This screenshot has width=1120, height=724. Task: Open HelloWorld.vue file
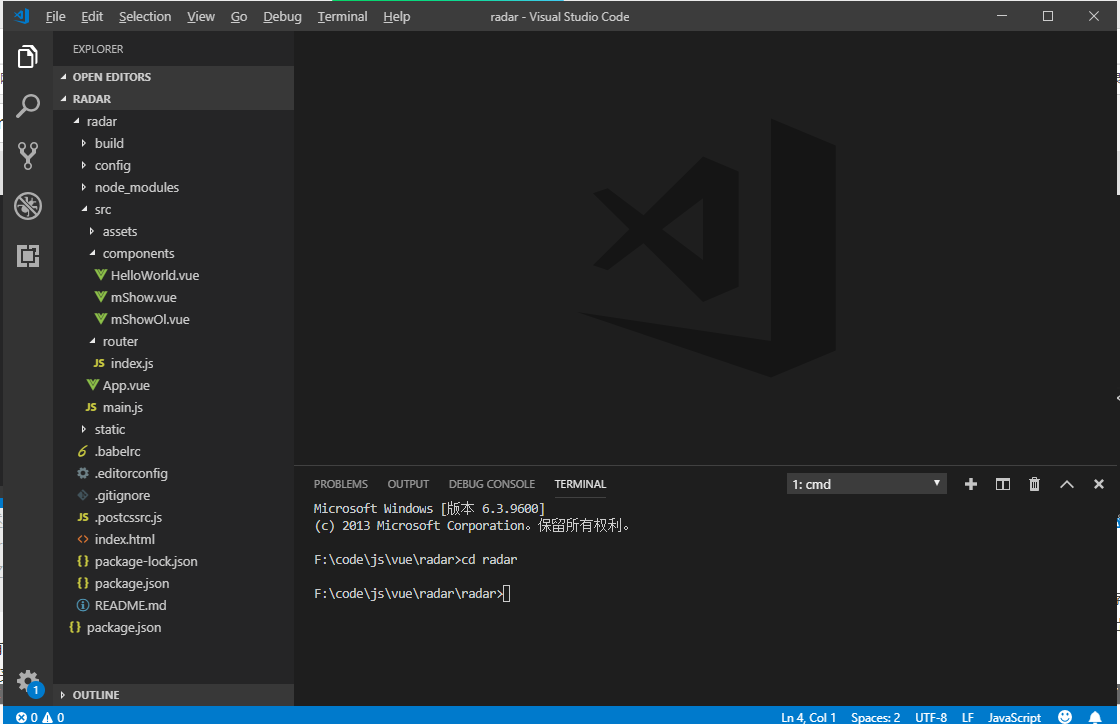pyautogui.click(x=155, y=275)
